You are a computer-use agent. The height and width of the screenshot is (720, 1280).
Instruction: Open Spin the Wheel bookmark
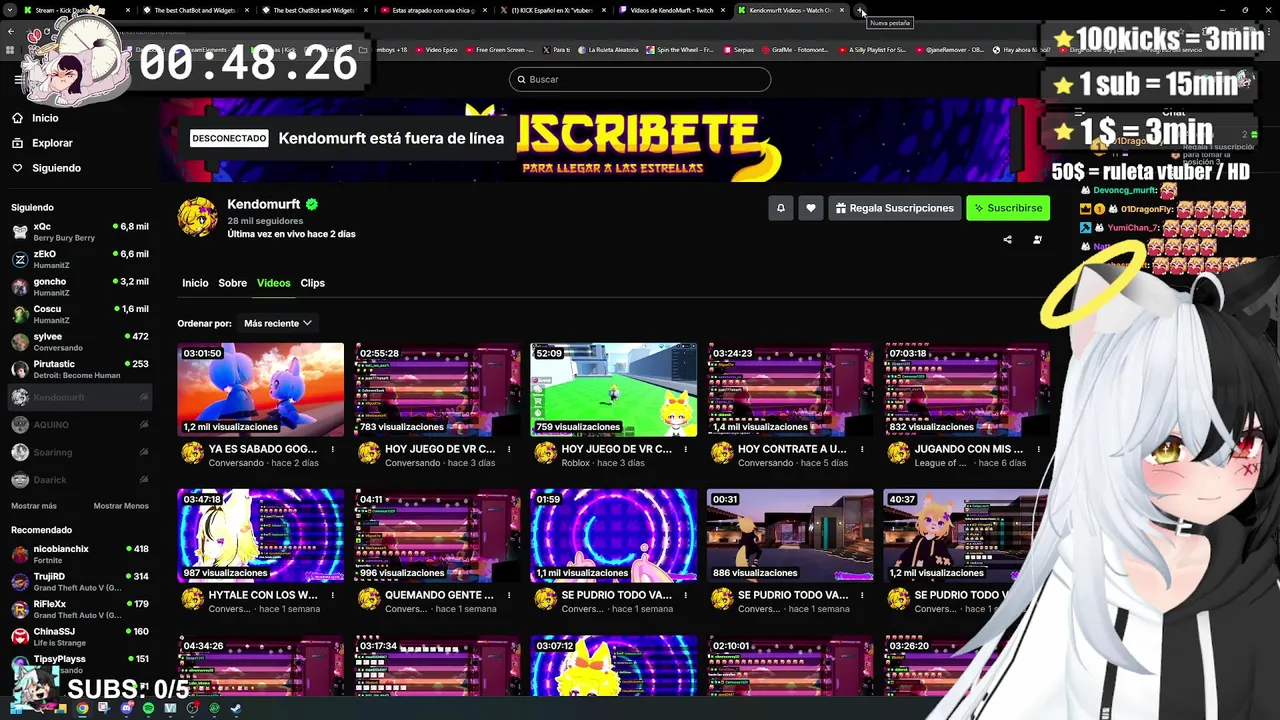tap(680, 49)
